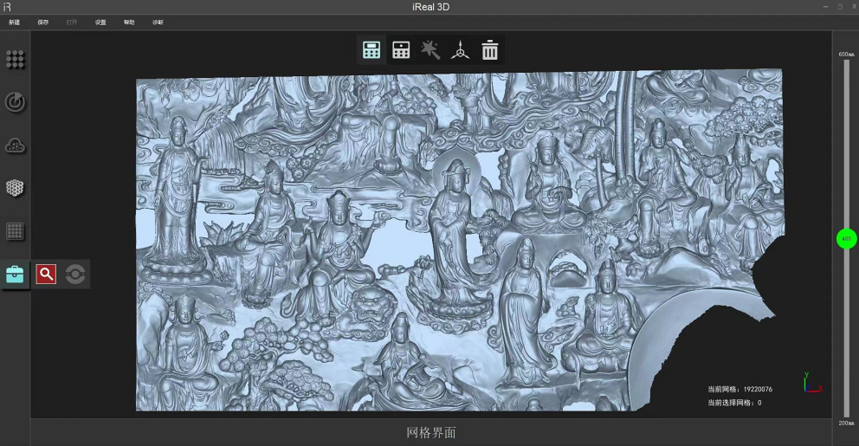This screenshot has height=446, width=859.
Task: Click the circular scan gauge sidebar icon
Action: [x=15, y=102]
